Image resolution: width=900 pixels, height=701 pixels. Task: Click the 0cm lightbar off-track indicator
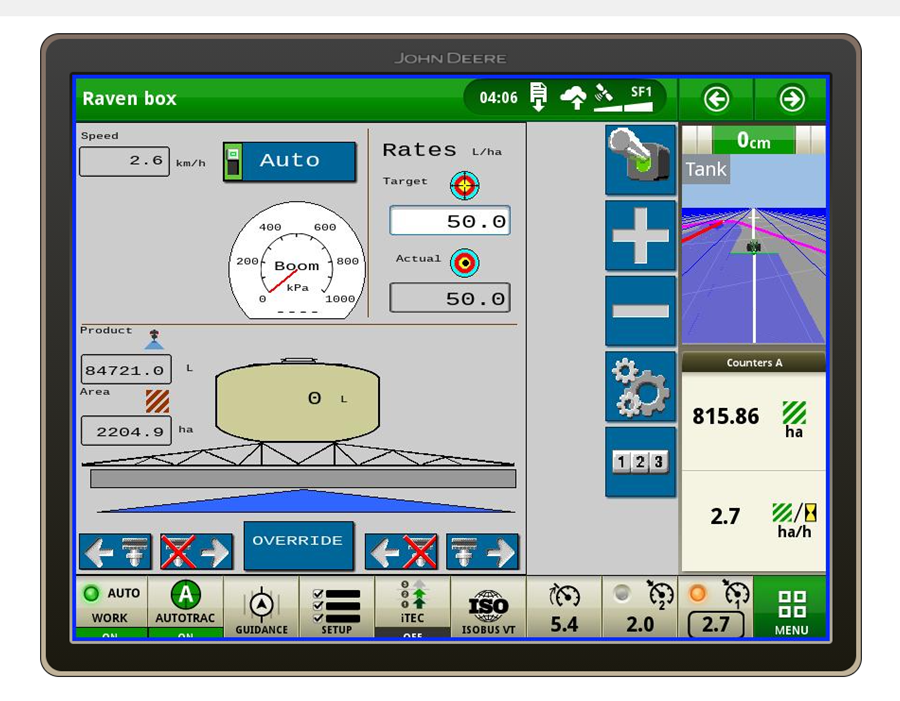[x=754, y=140]
